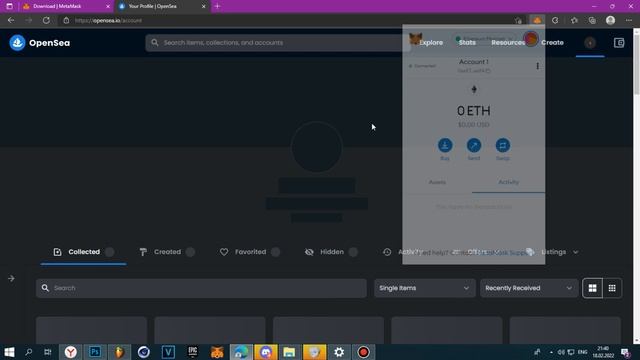Open the OpenSea wallet icon
640x360 pixels.
[x=619, y=42]
